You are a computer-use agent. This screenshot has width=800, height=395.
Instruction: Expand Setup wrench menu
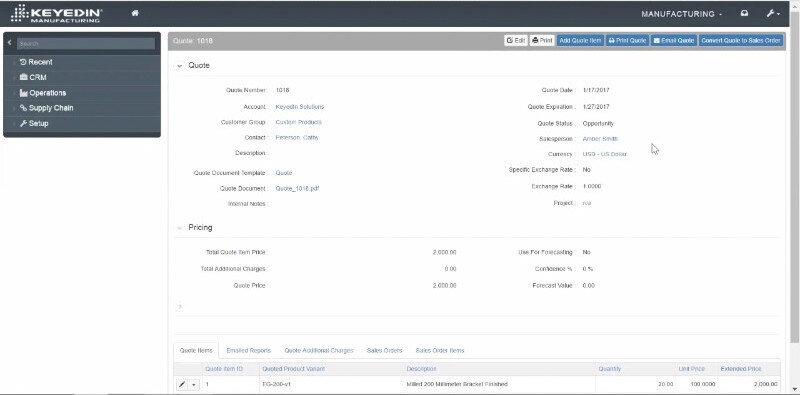coord(34,124)
